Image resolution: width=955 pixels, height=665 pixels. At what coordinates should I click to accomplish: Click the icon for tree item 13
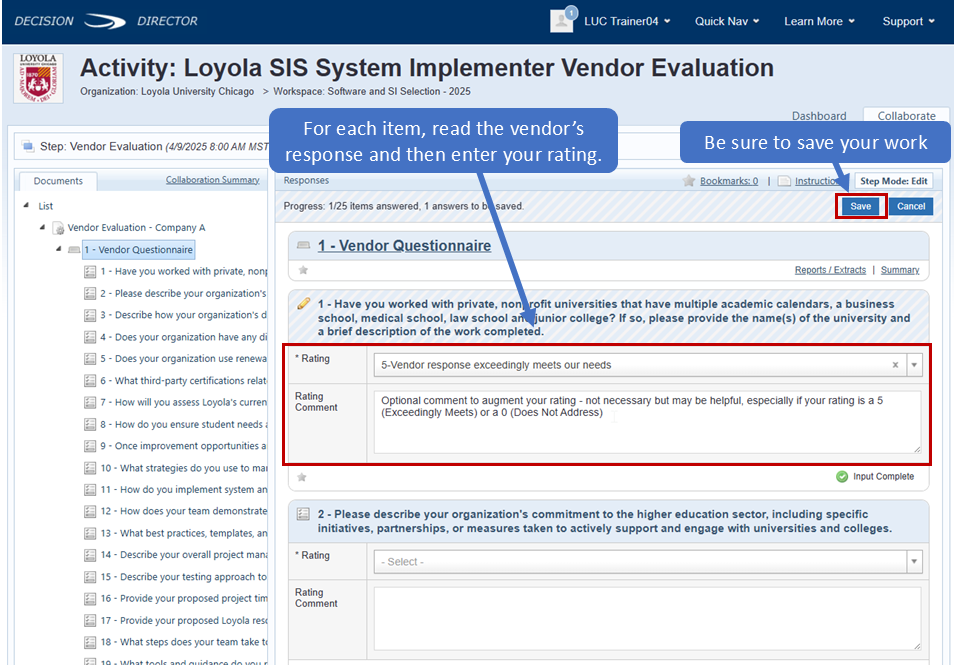[90, 533]
